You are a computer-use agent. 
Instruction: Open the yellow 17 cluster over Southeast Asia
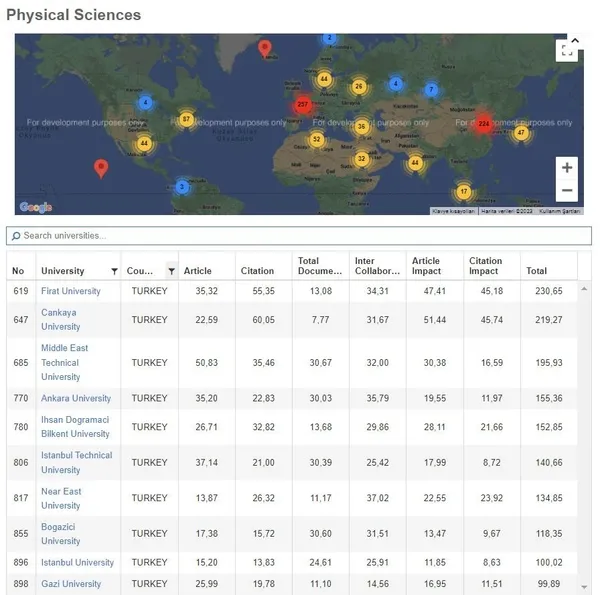[464, 192]
